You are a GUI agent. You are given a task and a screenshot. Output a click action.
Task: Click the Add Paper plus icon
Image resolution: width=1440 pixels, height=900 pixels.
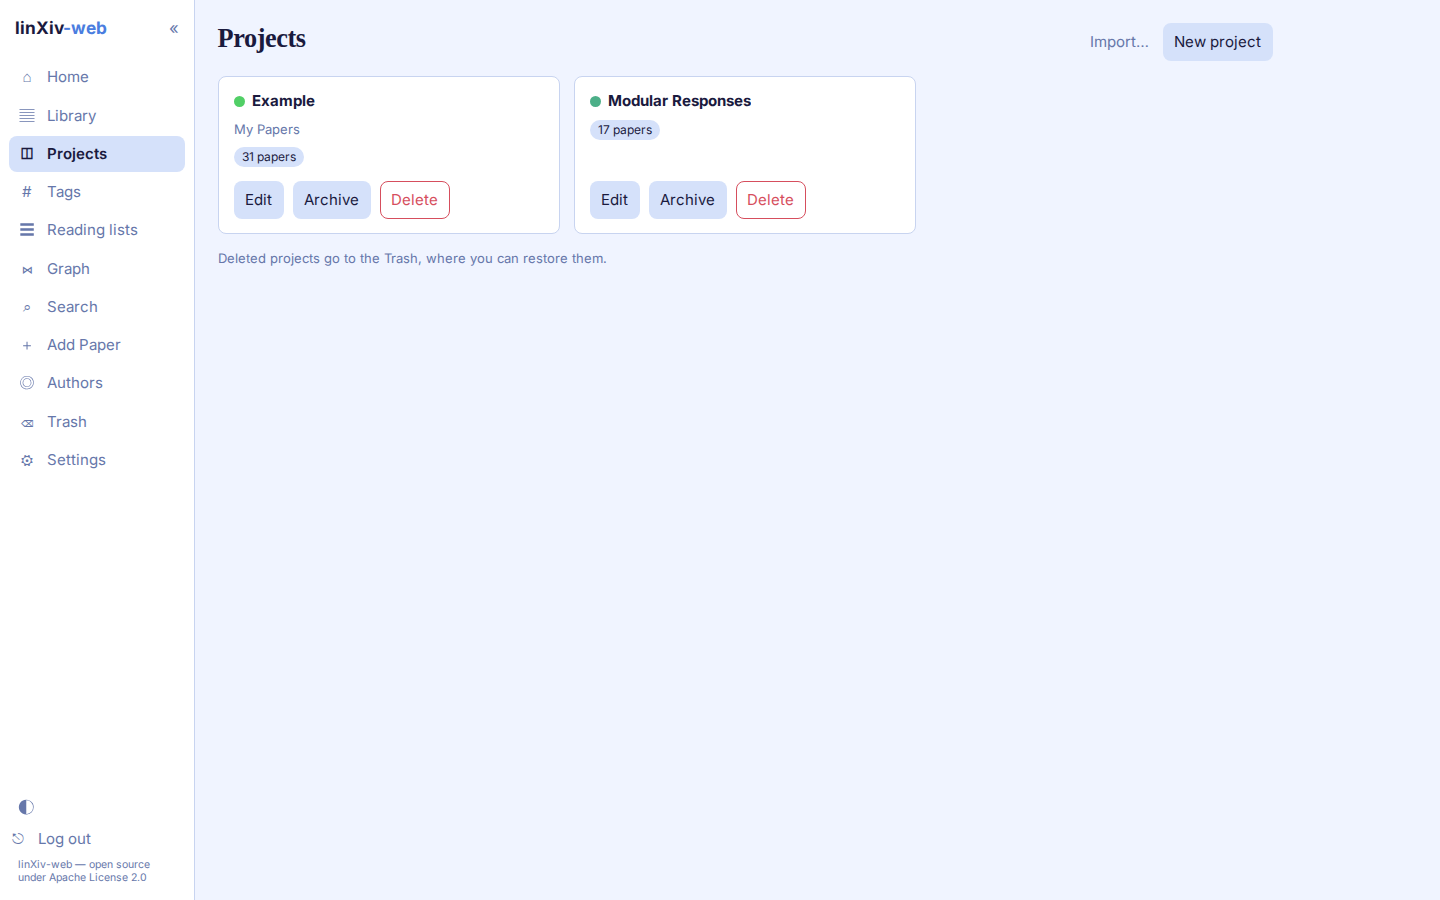[27, 345]
